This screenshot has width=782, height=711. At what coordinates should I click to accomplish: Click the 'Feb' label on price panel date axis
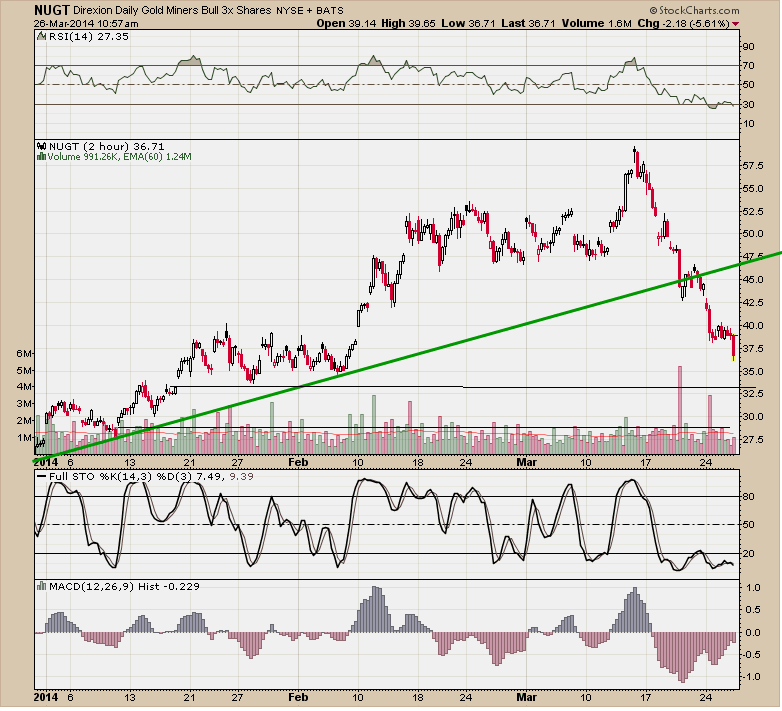coord(298,462)
